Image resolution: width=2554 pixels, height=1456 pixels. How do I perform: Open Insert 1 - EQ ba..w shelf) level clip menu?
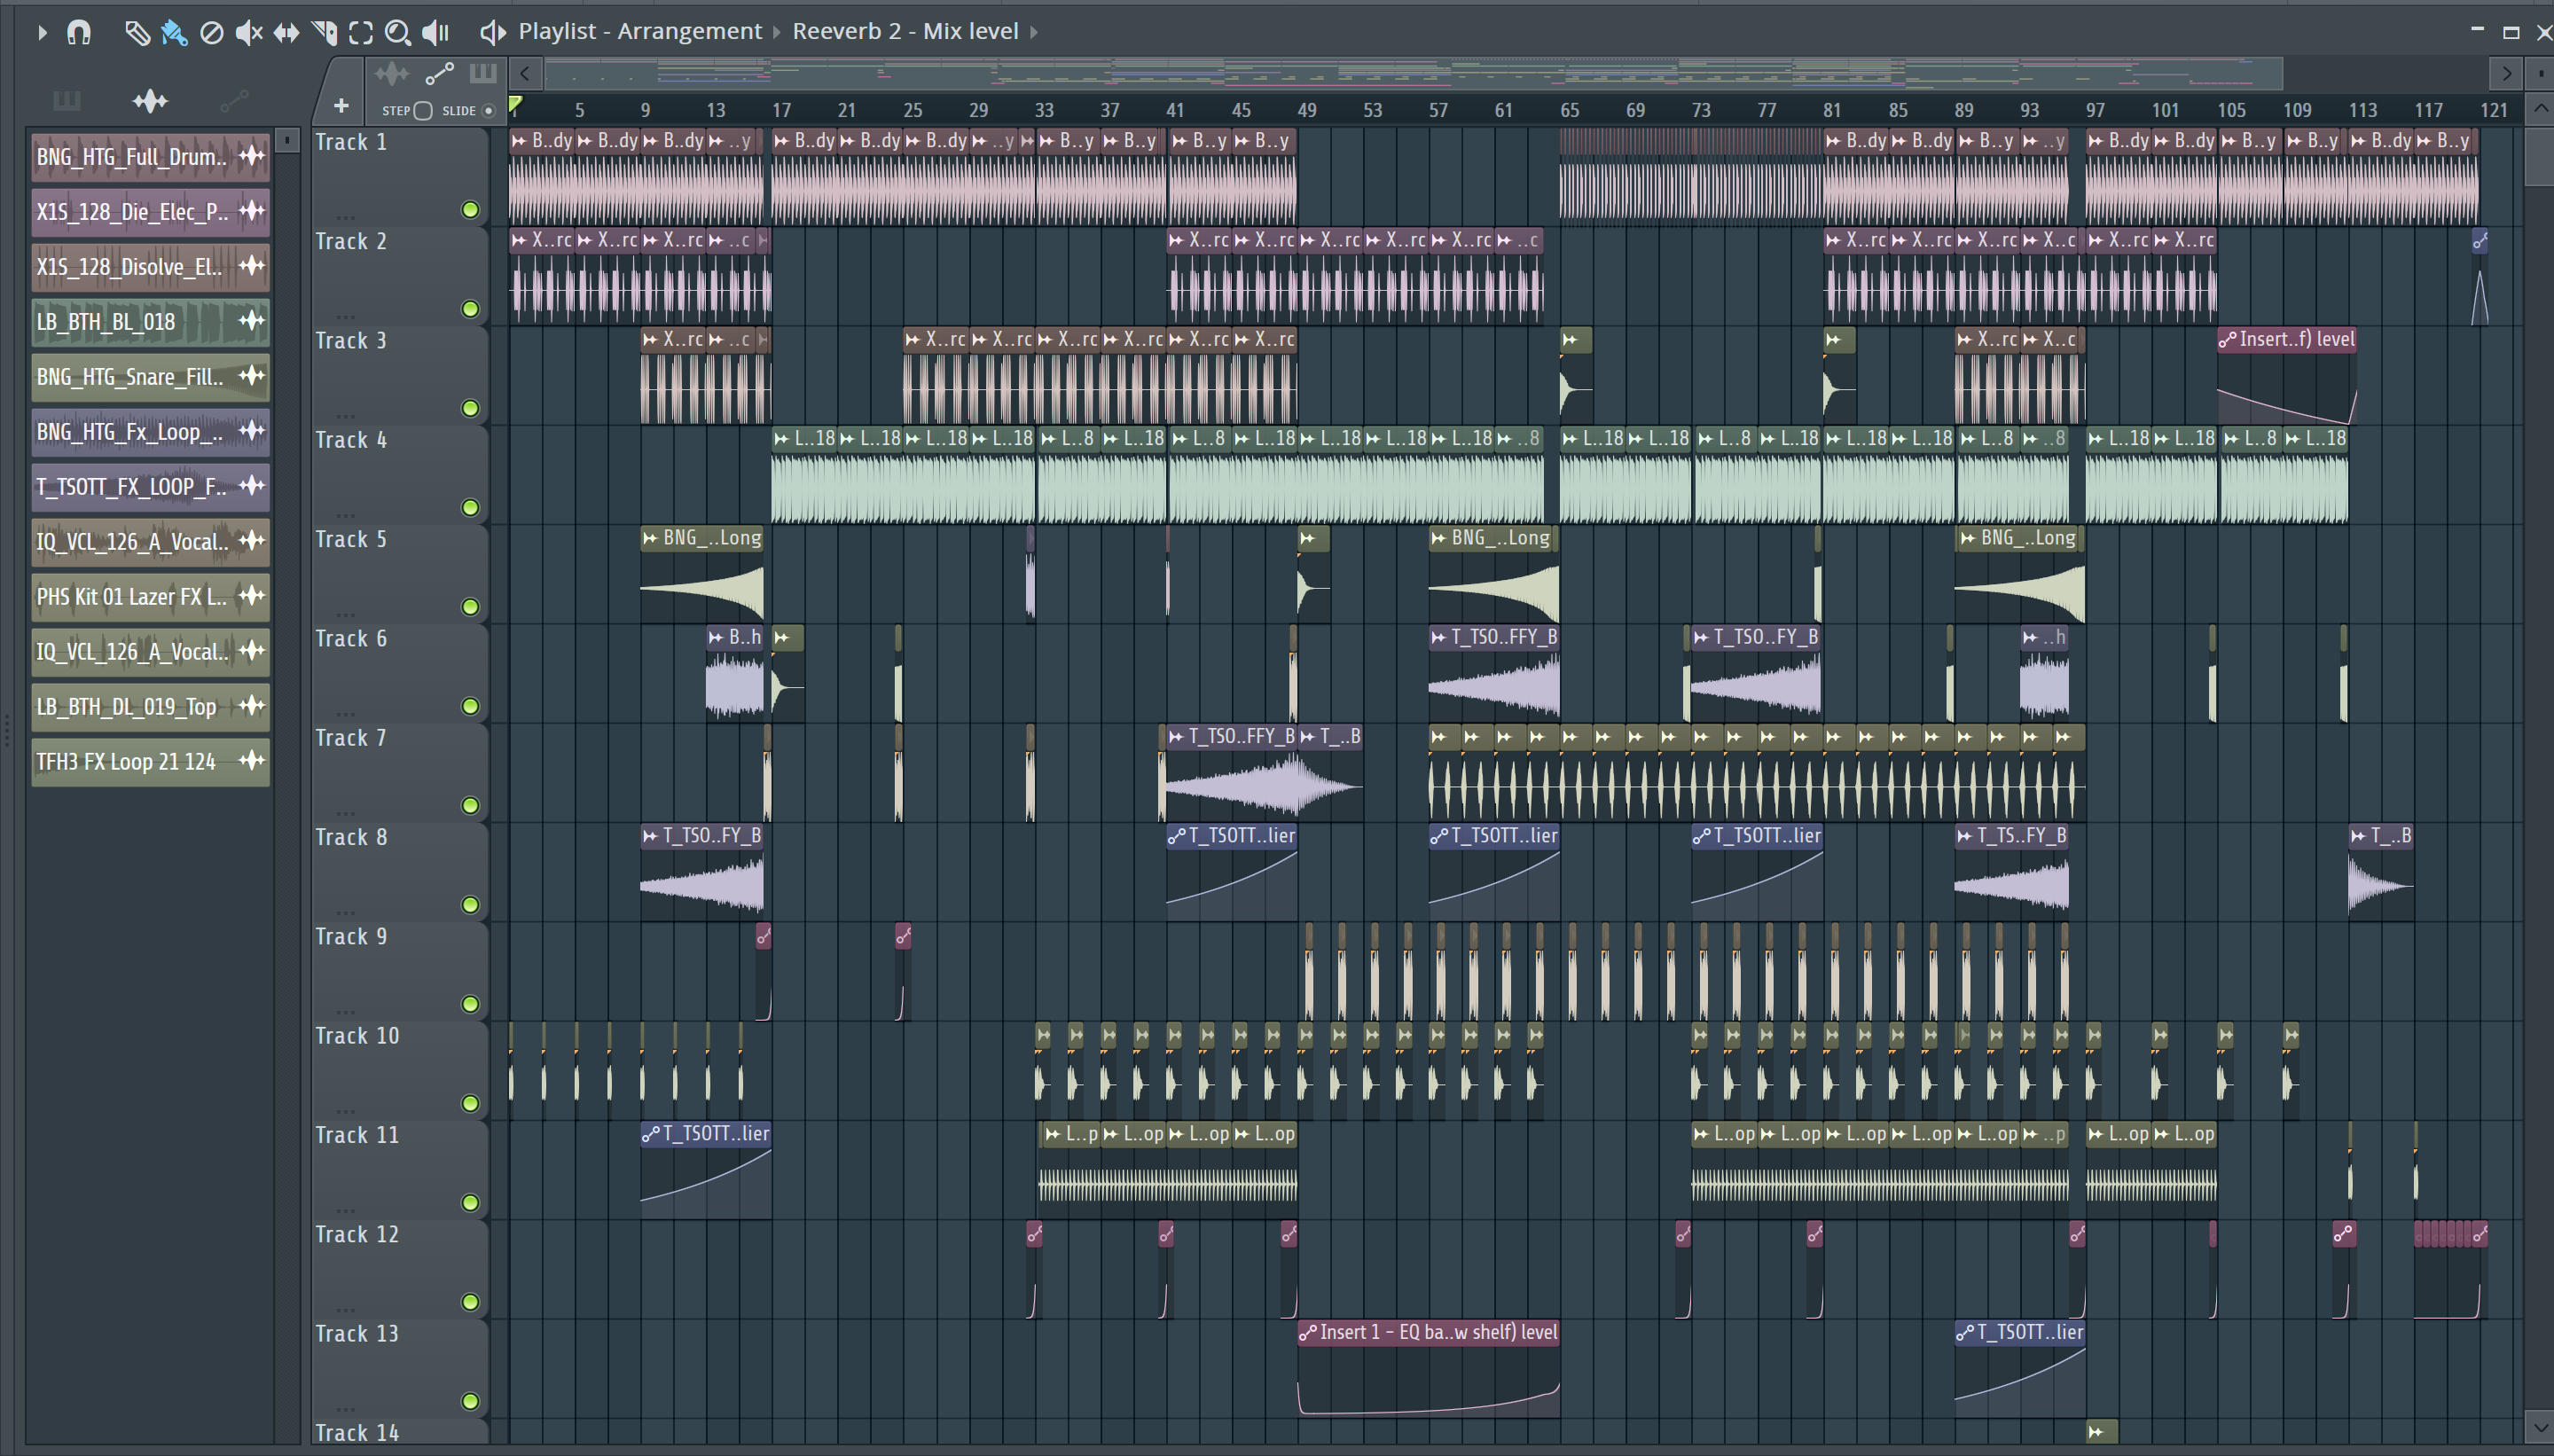click(x=1307, y=1333)
